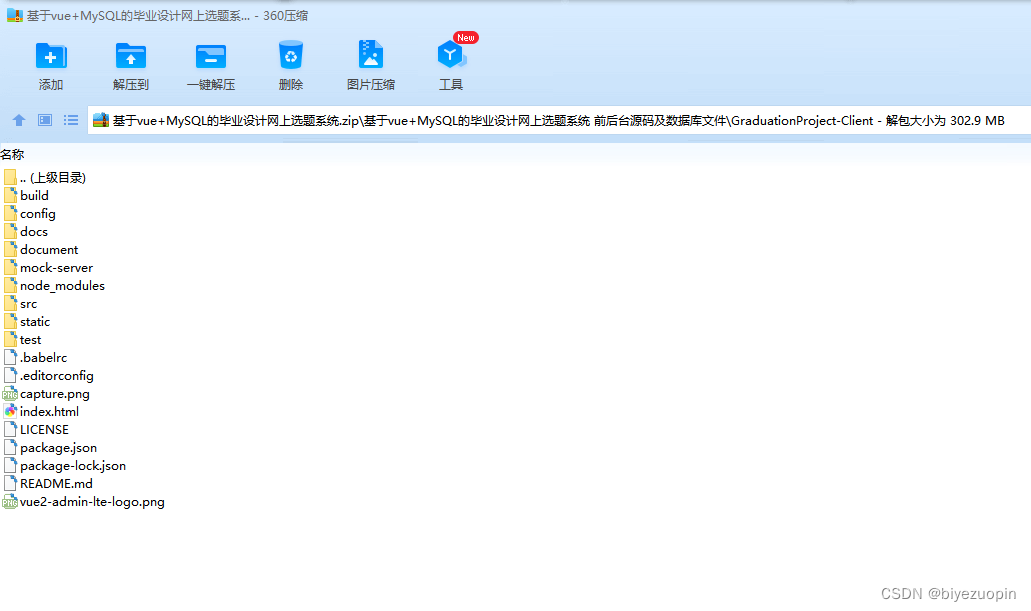Select the mock-server folder name

click(57, 268)
